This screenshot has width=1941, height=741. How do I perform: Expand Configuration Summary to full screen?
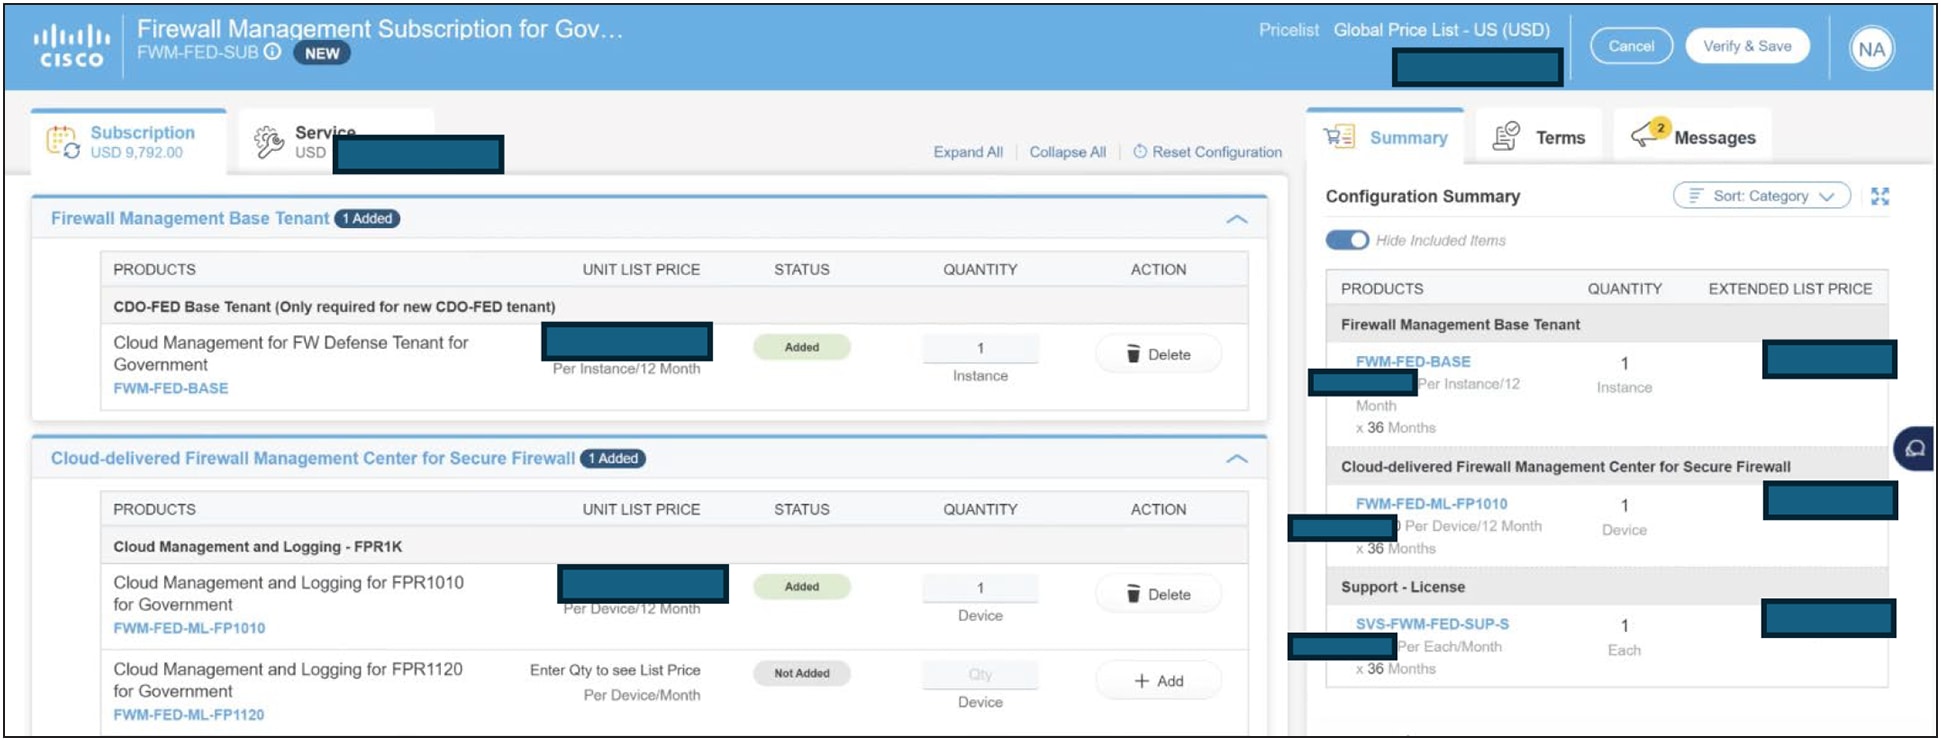click(x=1880, y=196)
